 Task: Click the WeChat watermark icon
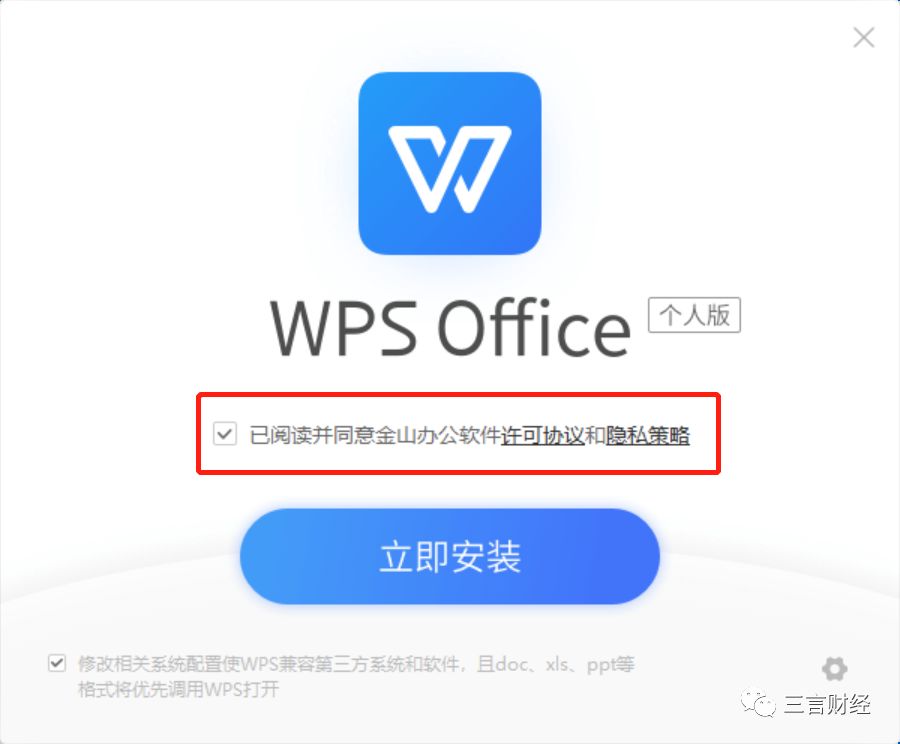pos(758,704)
